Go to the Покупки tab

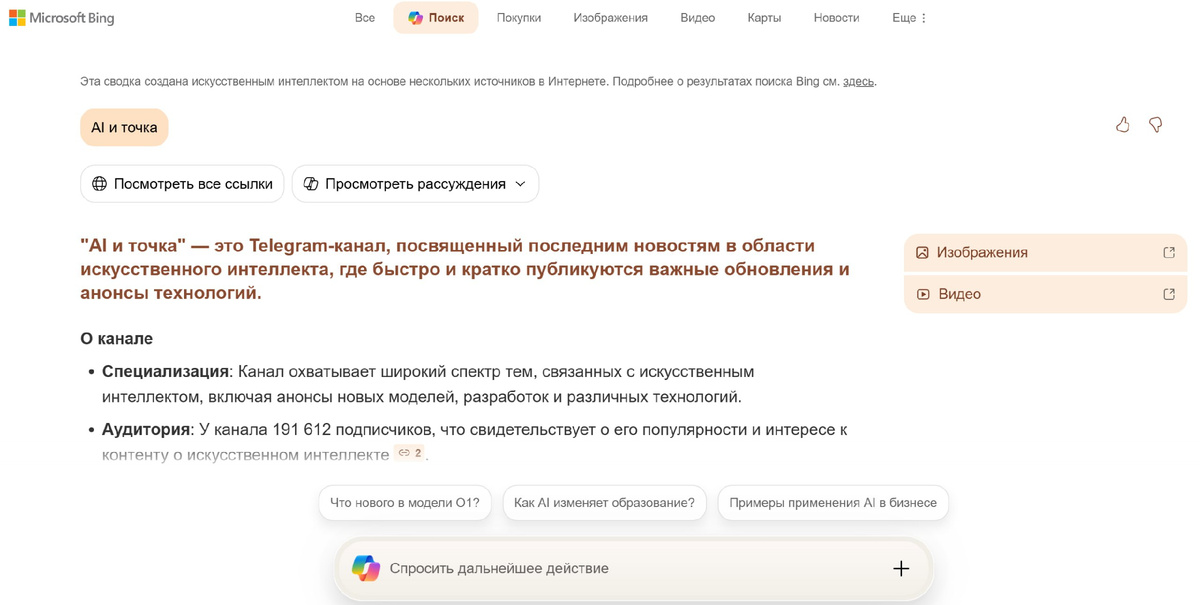pyautogui.click(x=519, y=18)
